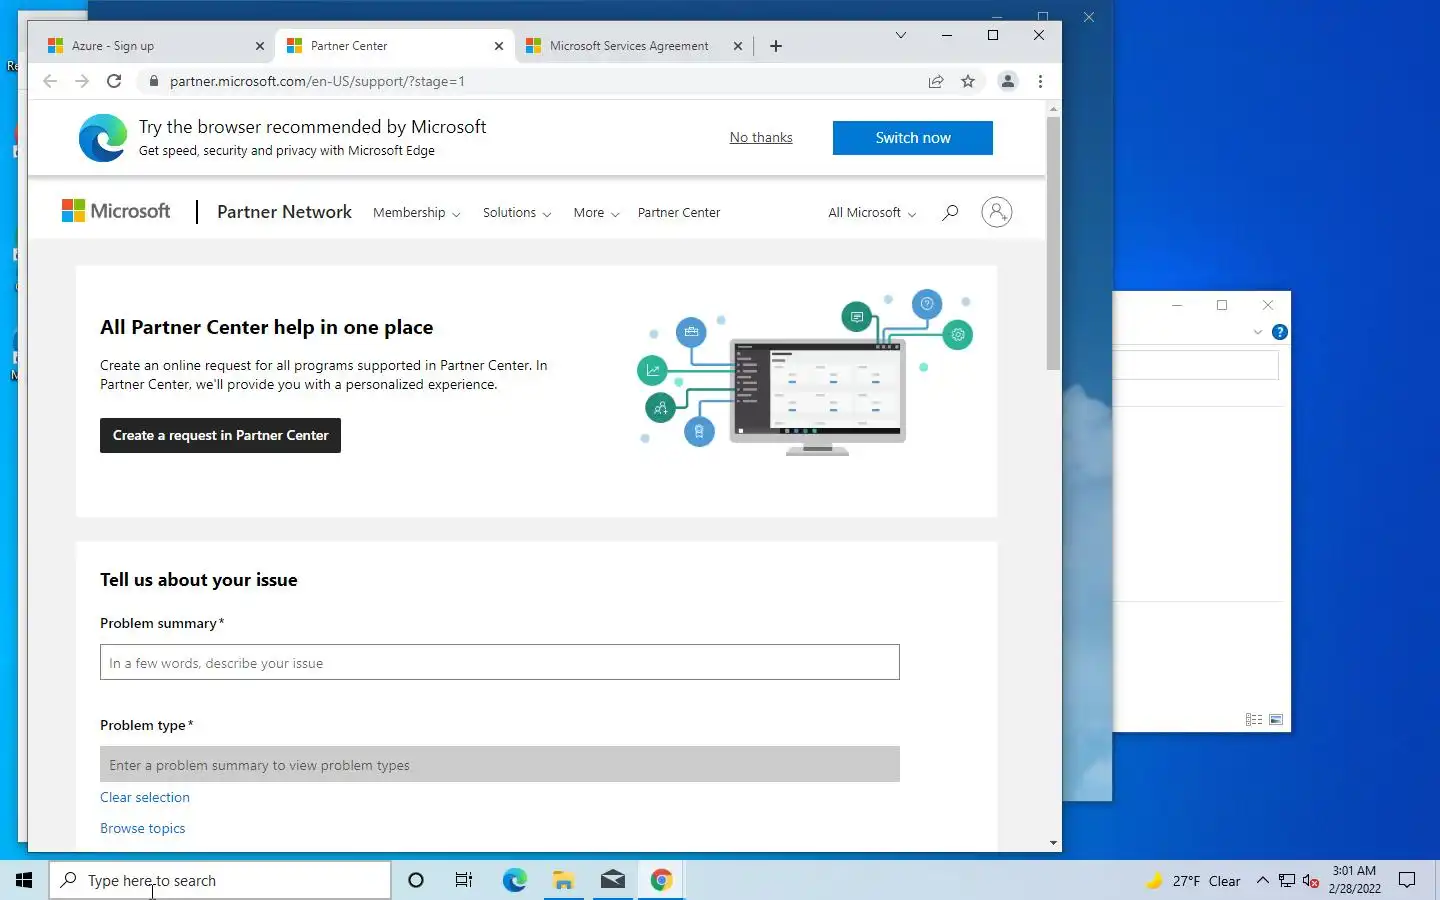
Task: Expand the All Microsoft dropdown
Action: [x=872, y=213]
